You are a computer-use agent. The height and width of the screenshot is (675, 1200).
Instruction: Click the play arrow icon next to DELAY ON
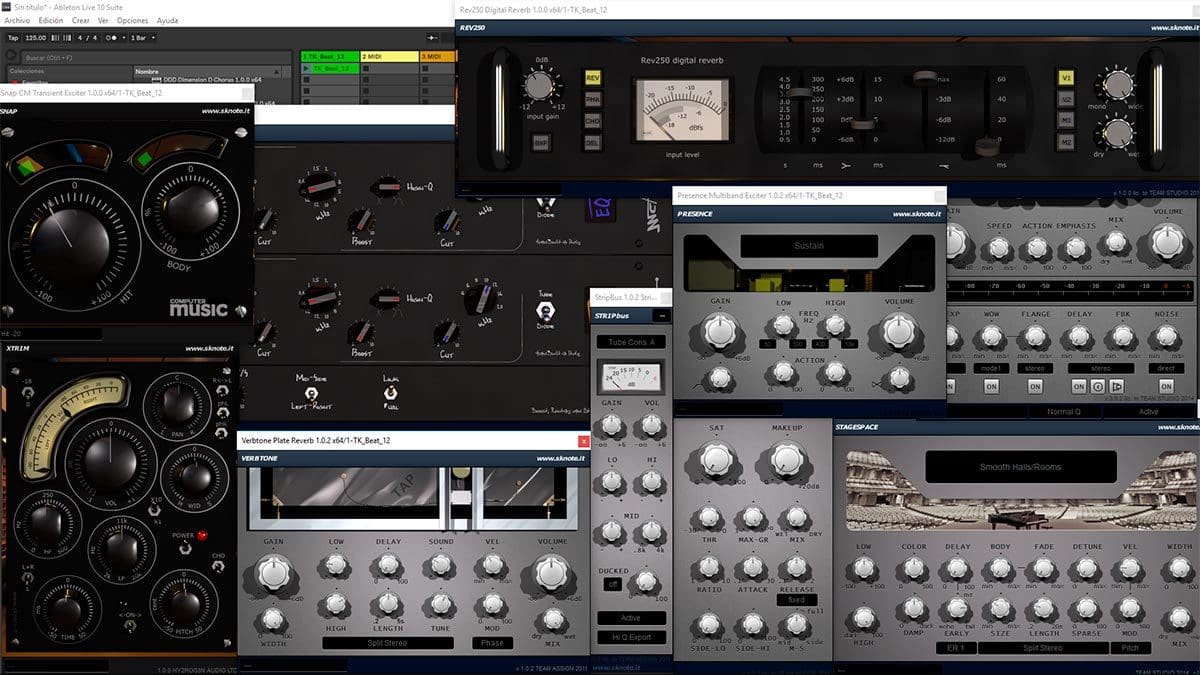pyautogui.click(x=1116, y=386)
